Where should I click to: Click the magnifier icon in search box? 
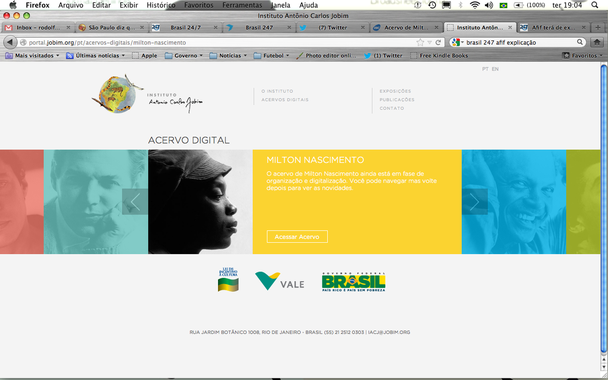tap(580, 42)
